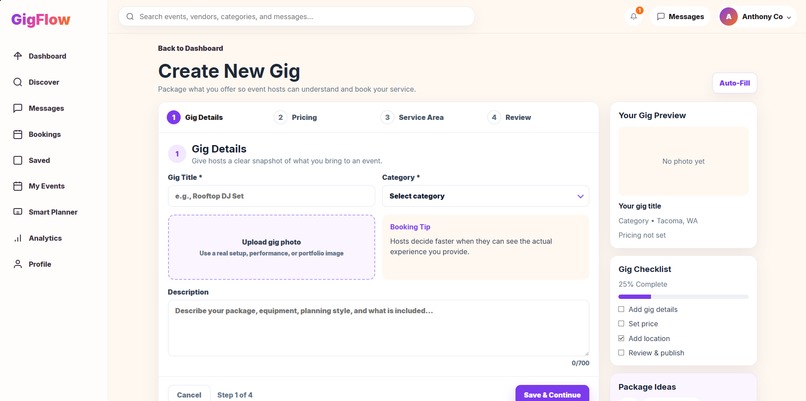The width and height of the screenshot is (806, 401).
Task: Click the My Events calendar icon
Action: pyautogui.click(x=18, y=186)
